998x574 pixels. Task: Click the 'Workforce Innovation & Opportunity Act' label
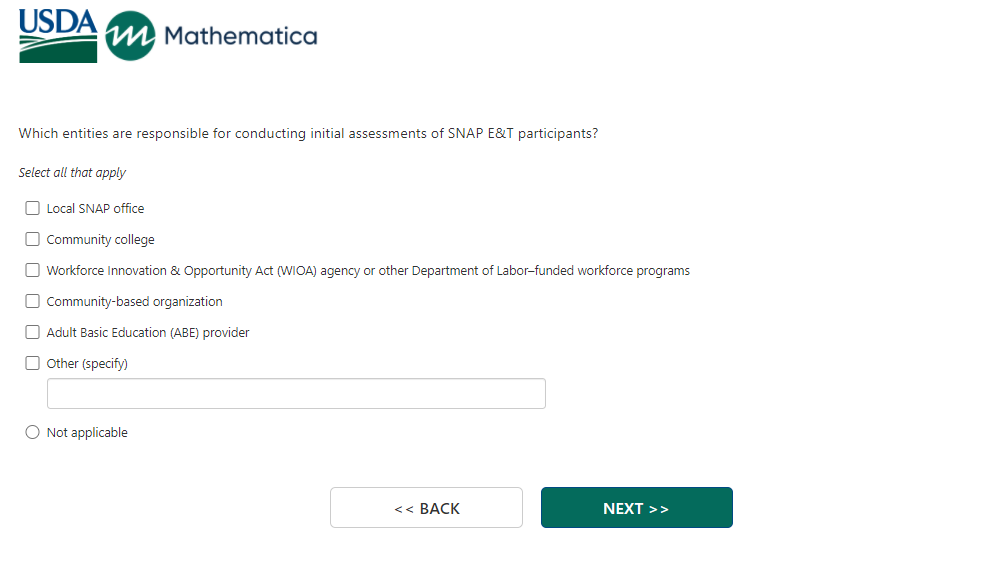click(368, 270)
